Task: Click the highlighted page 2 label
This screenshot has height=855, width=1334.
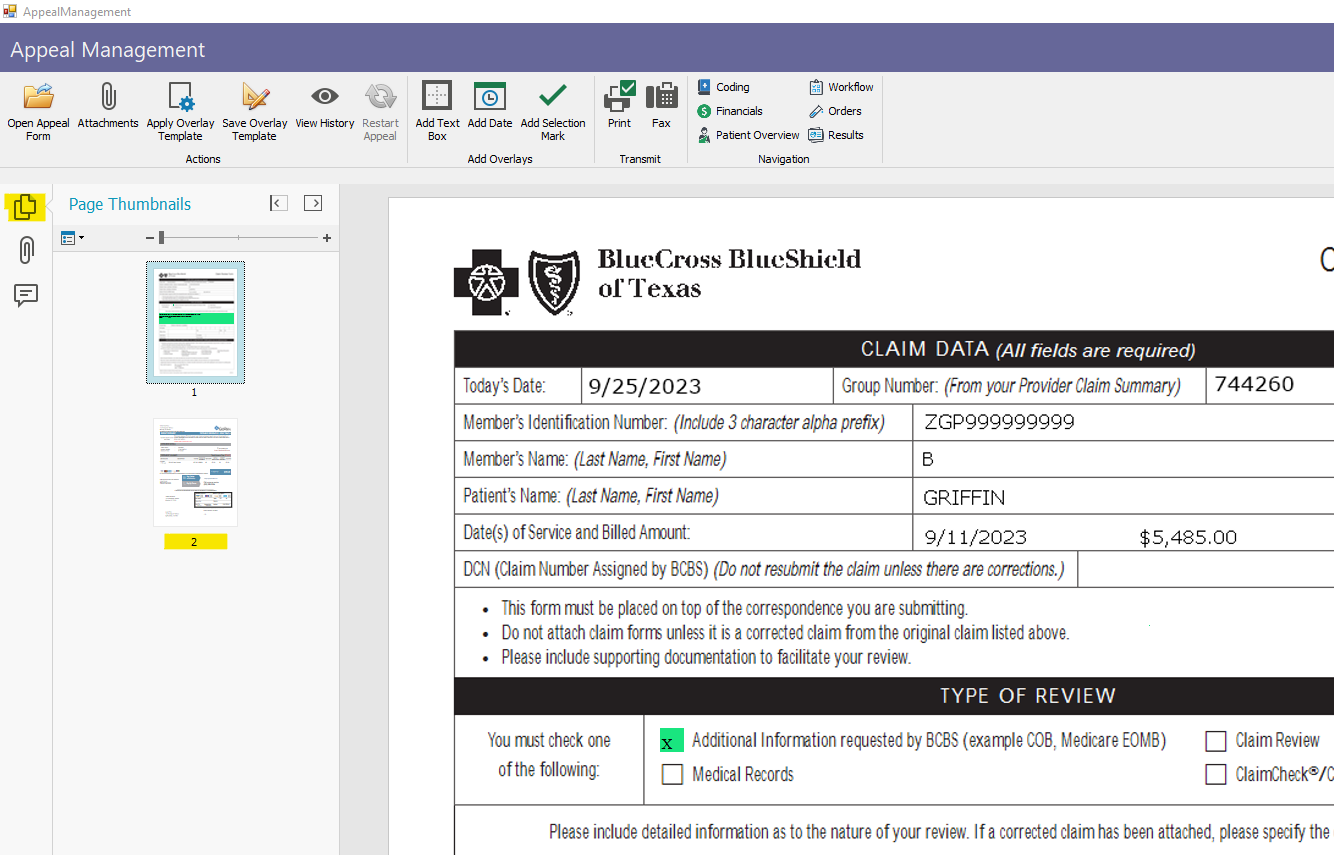Action: coord(195,541)
